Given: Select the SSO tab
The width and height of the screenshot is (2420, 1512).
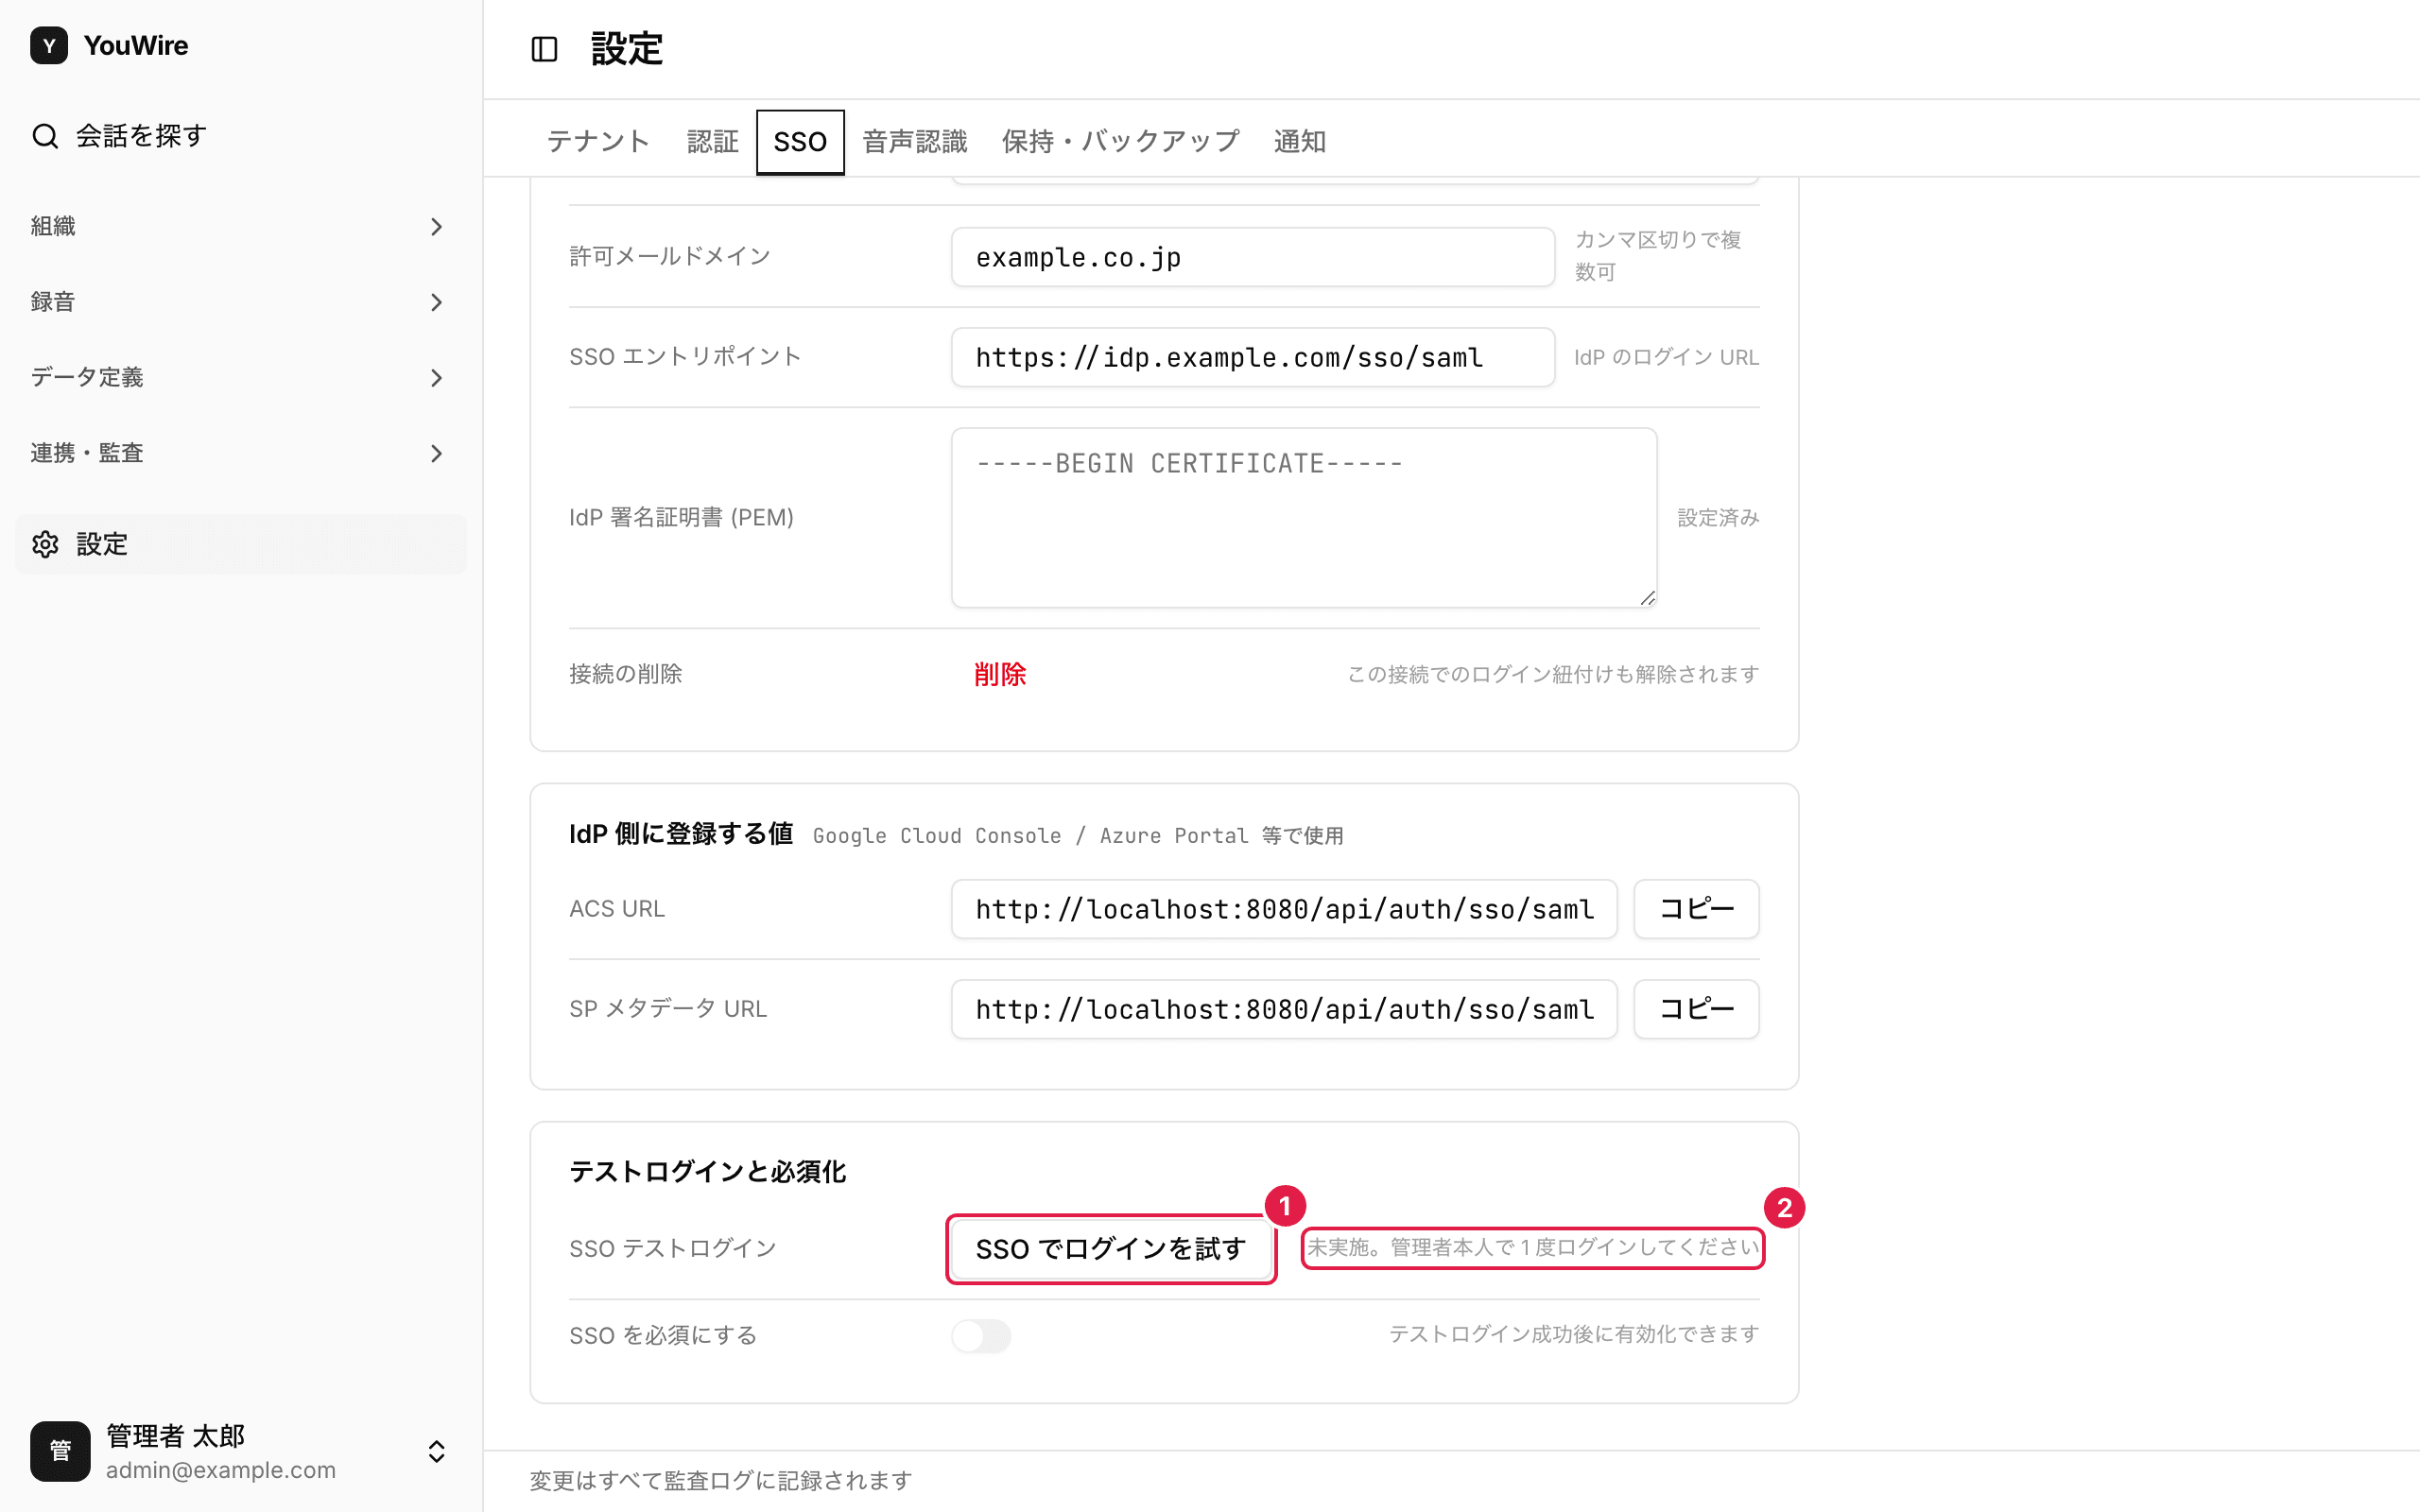Looking at the screenshot, I should (x=800, y=142).
